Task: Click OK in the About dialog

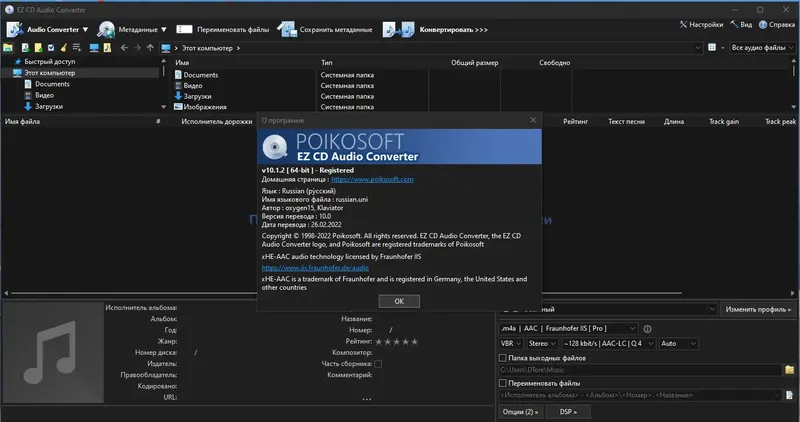Action: pyautogui.click(x=399, y=302)
